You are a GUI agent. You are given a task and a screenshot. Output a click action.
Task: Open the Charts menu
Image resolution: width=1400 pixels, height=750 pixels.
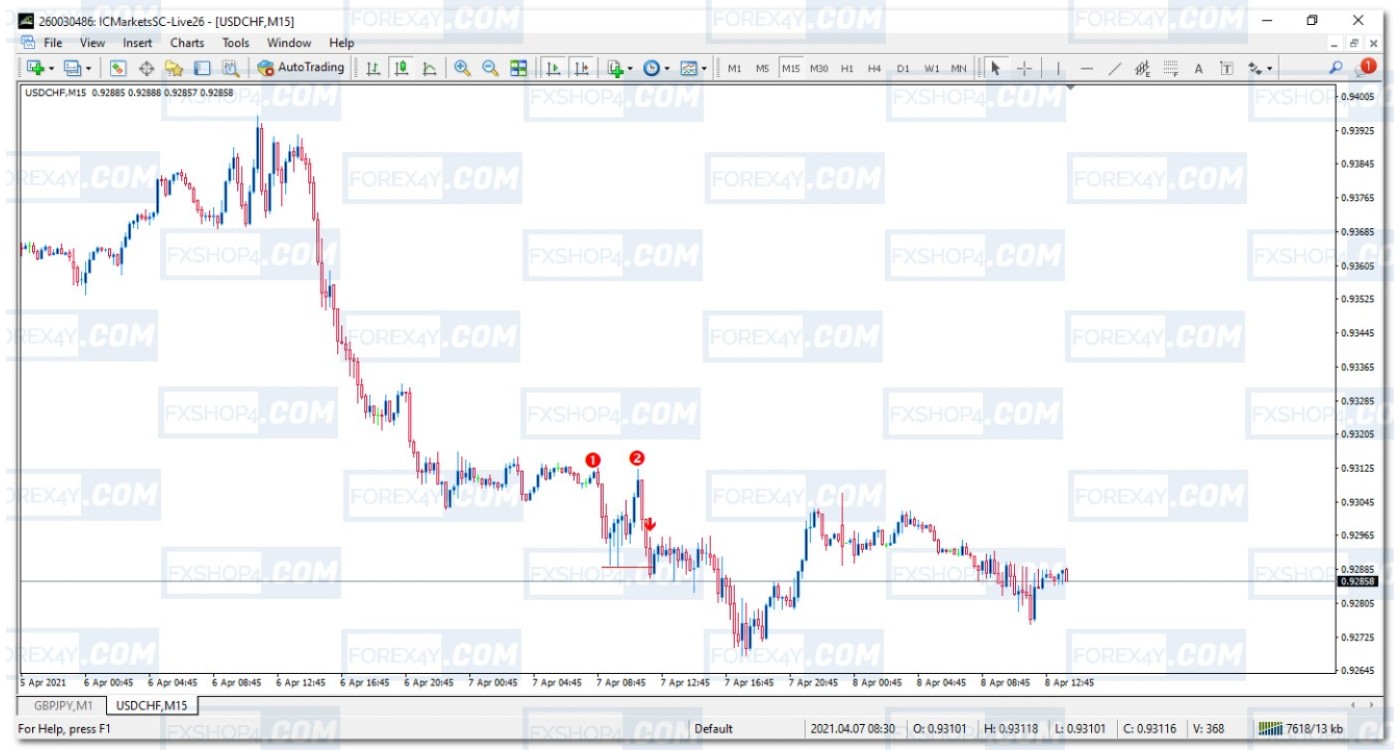coord(186,43)
